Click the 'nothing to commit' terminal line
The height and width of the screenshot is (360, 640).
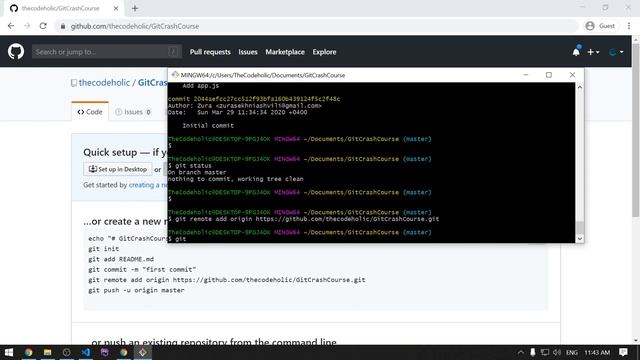(236, 179)
